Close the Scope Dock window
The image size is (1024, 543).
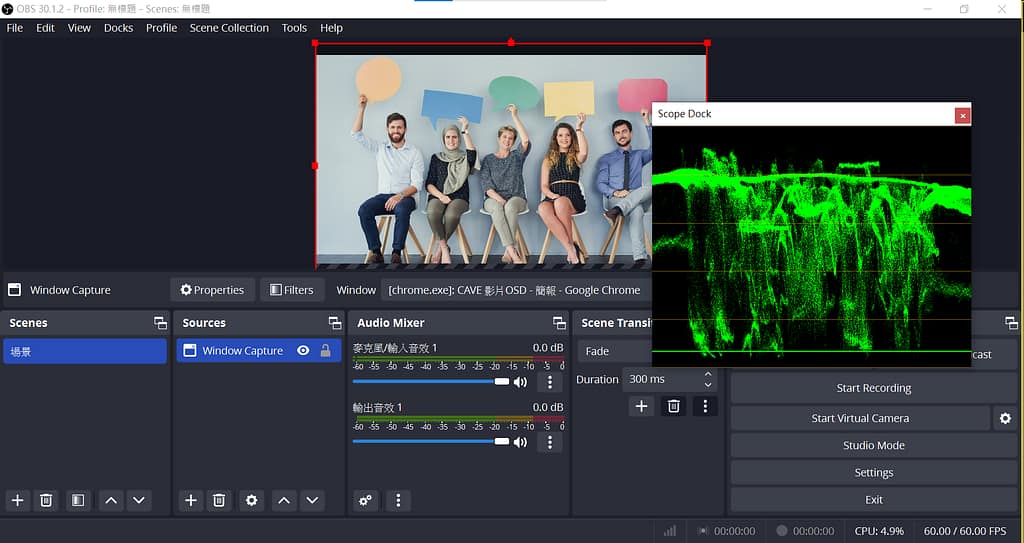[963, 116]
